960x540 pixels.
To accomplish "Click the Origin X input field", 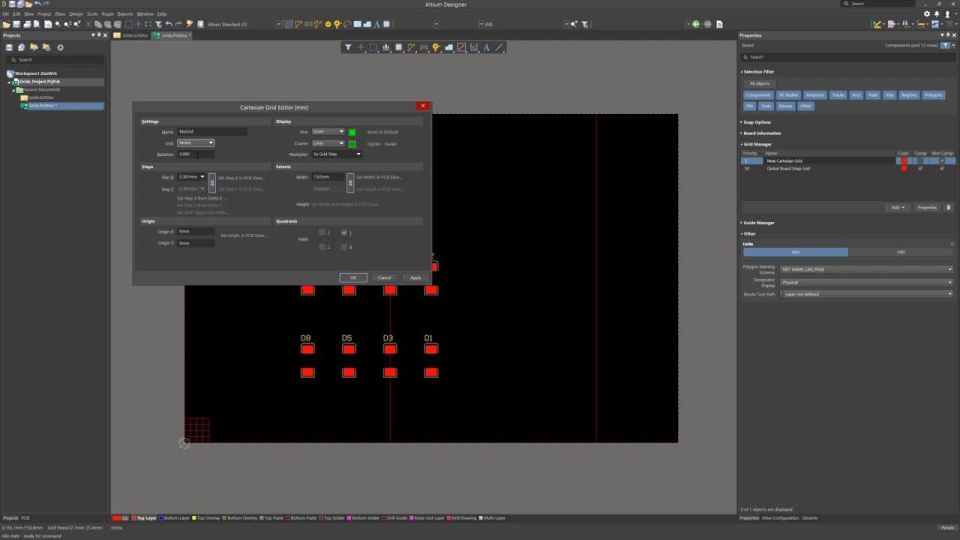I will pyautogui.click(x=196, y=231).
